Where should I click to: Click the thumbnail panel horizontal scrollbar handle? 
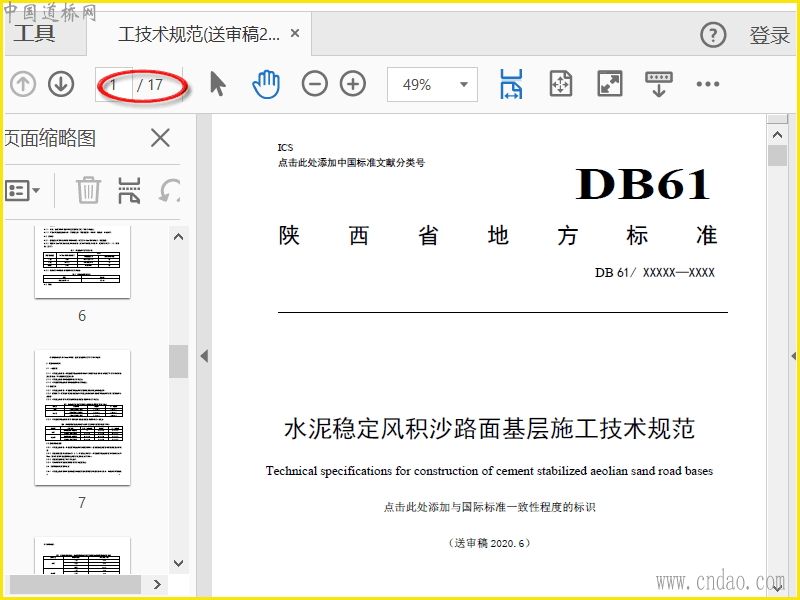click(x=75, y=584)
